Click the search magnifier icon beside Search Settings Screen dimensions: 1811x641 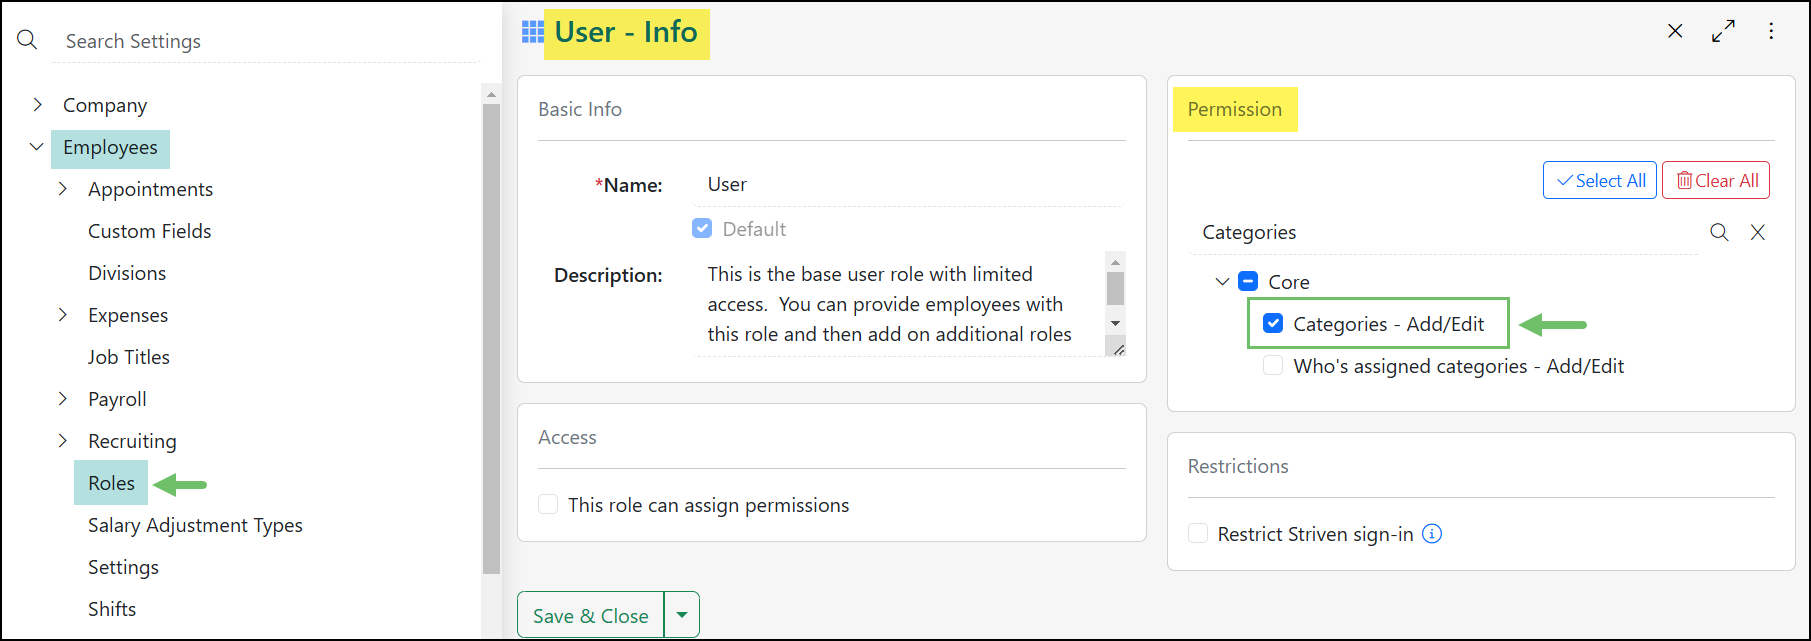point(28,40)
